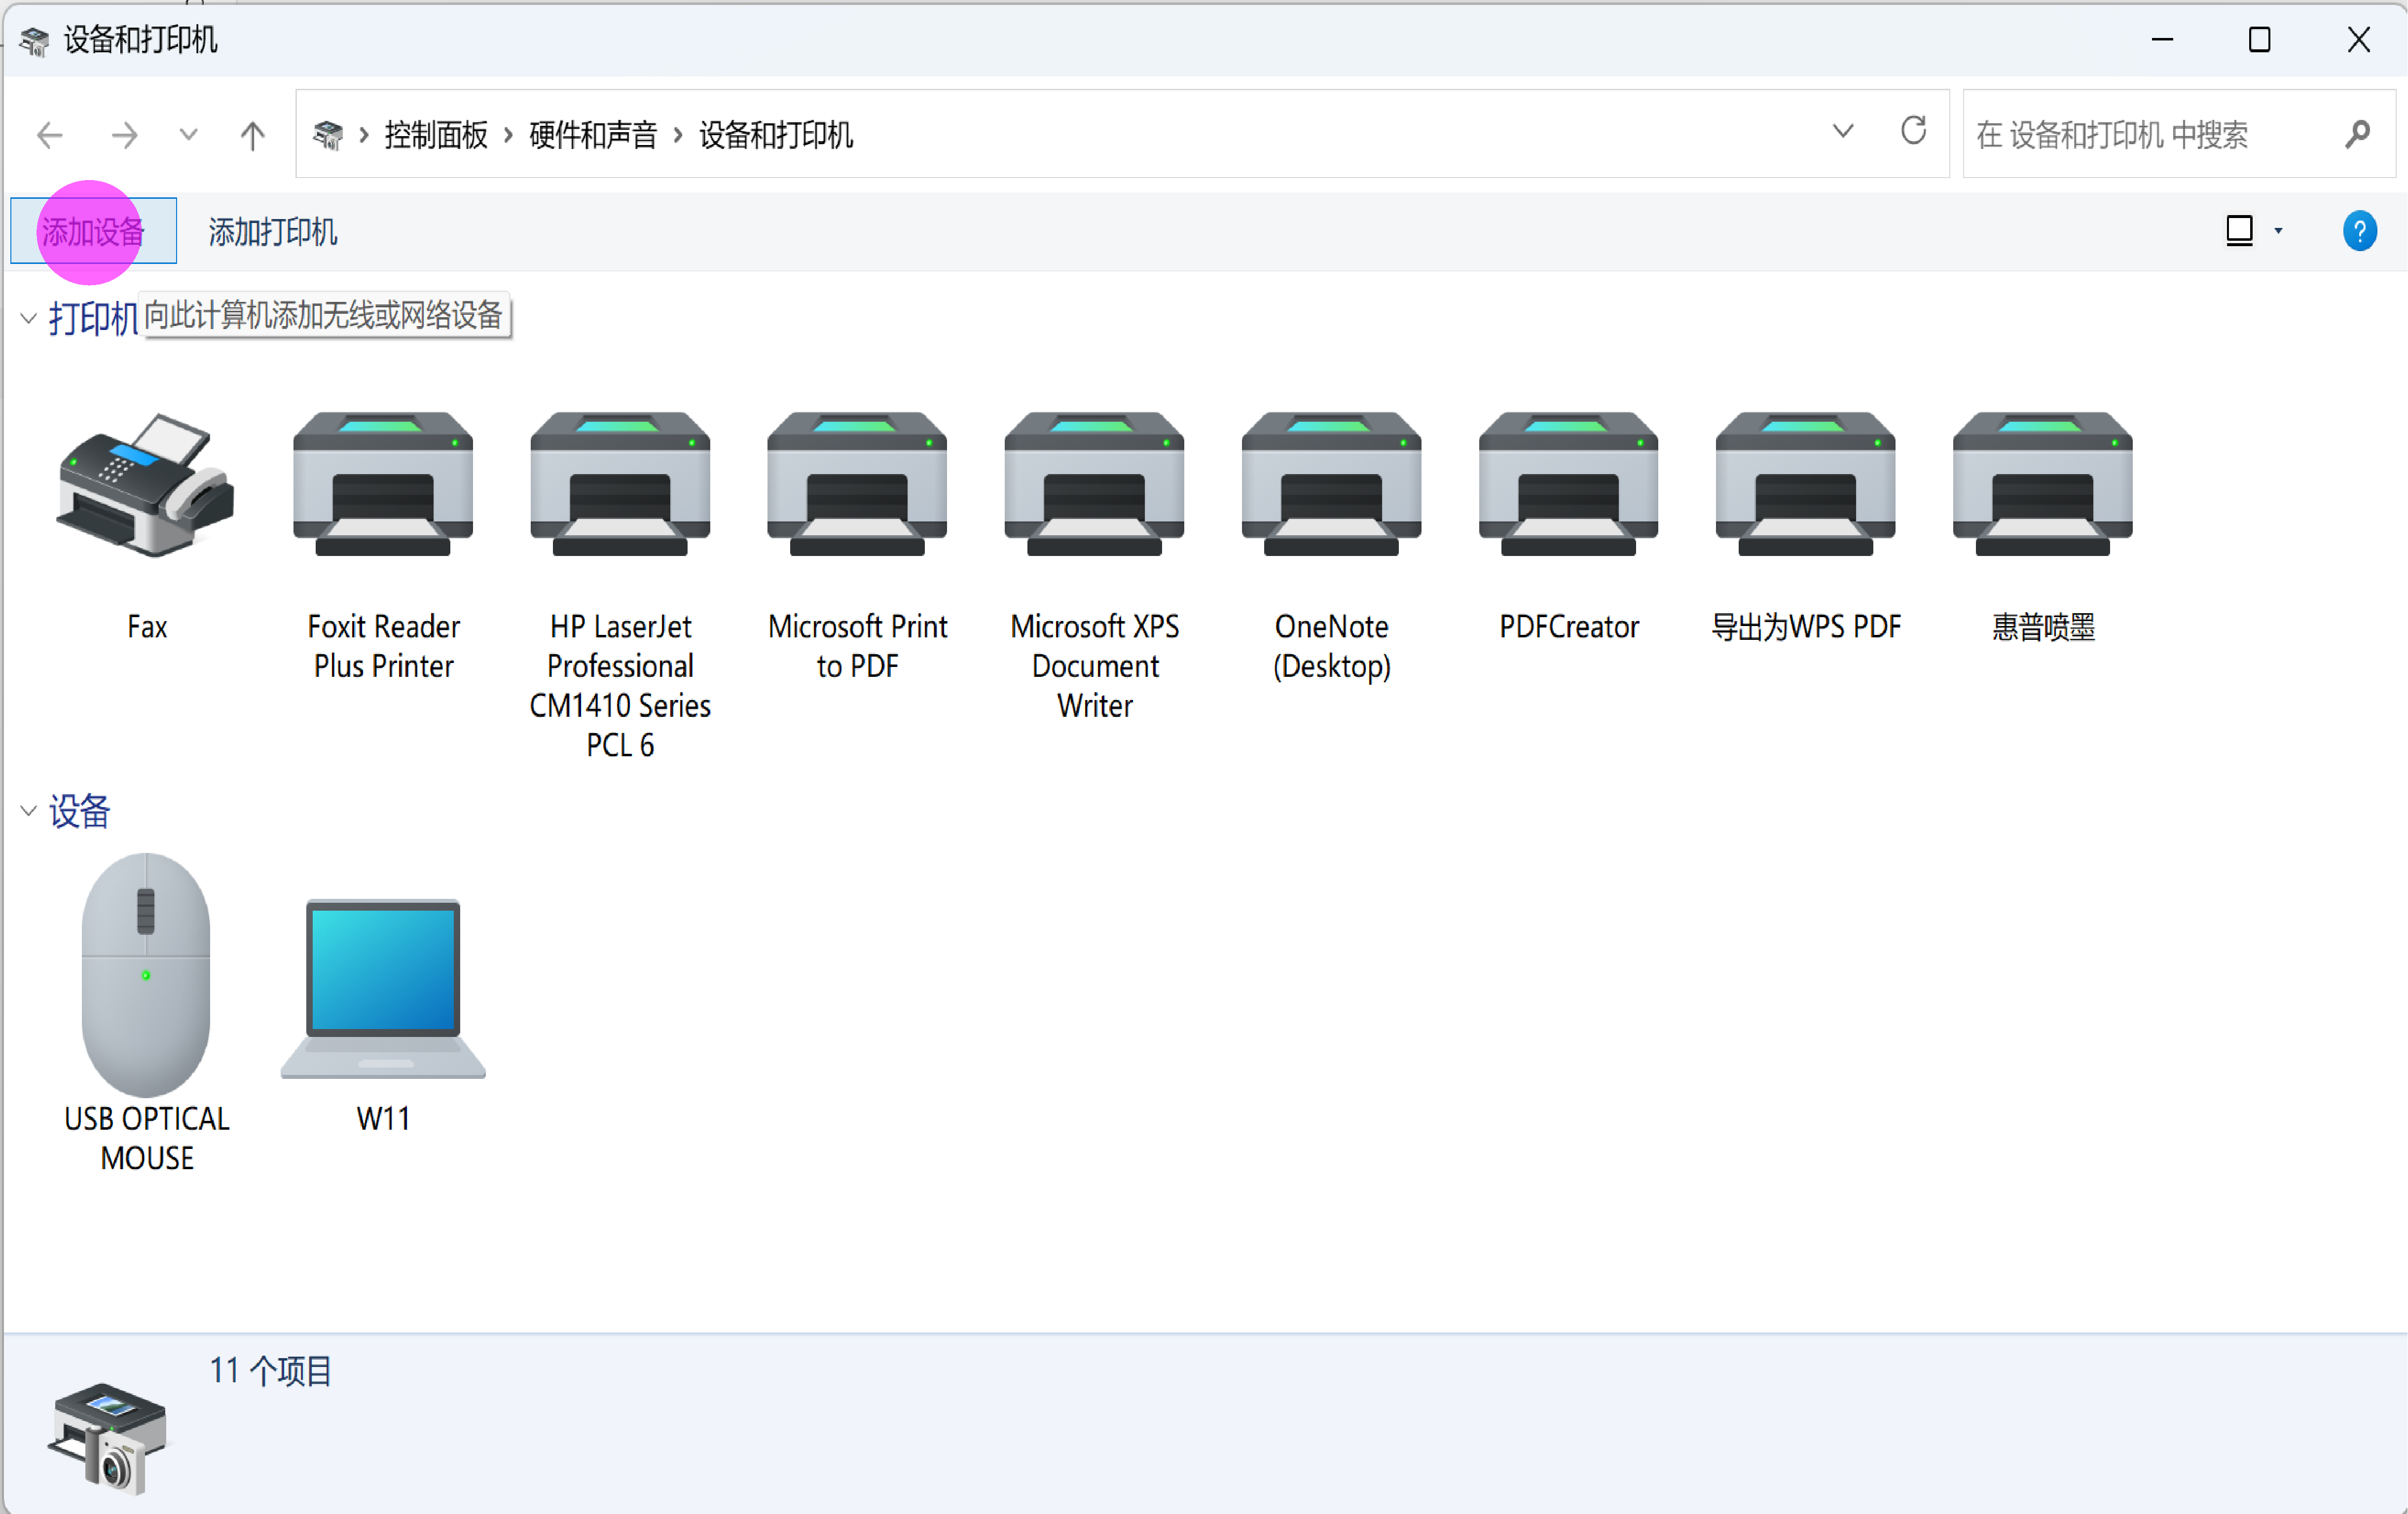The width and height of the screenshot is (2408, 1514).
Task: Collapse the 设备 group section
Action: [28, 811]
